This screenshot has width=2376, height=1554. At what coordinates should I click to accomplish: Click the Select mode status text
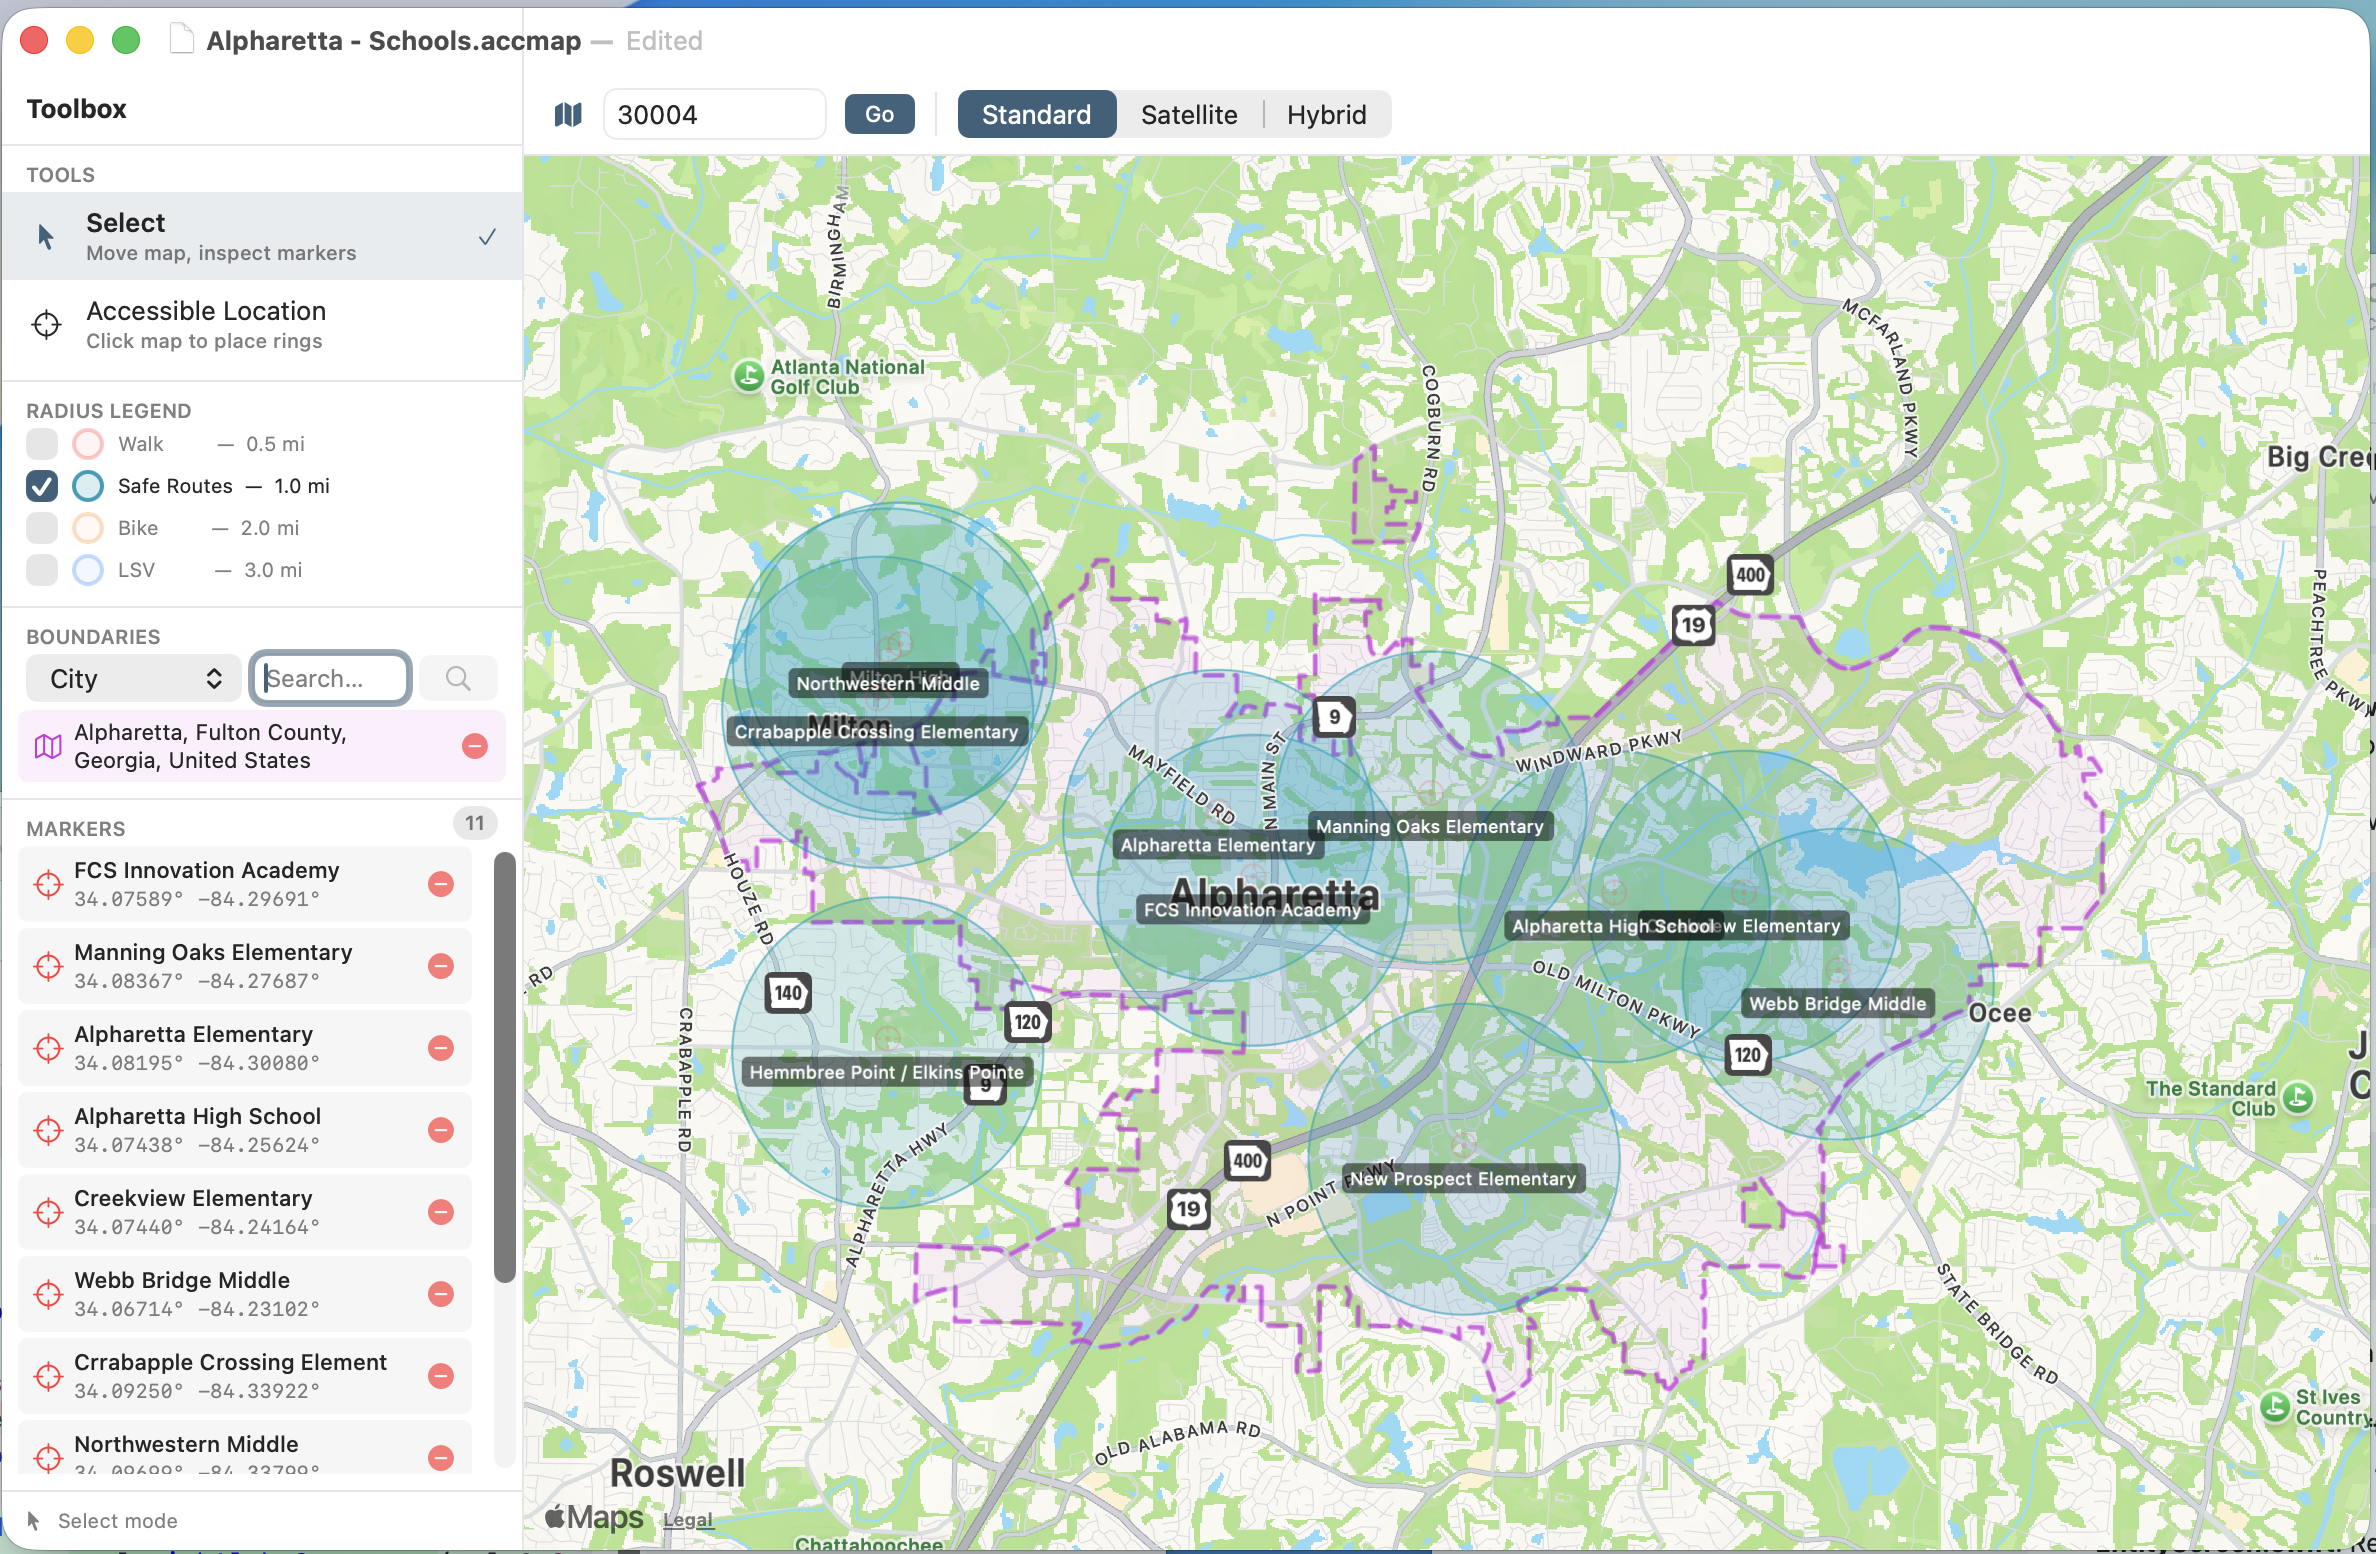[117, 1521]
